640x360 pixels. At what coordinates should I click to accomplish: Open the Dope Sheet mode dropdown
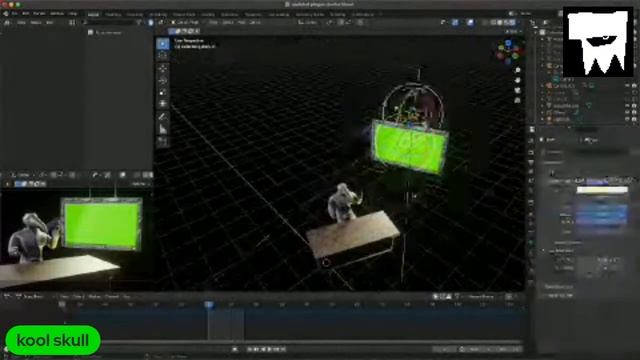(x=32, y=296)
